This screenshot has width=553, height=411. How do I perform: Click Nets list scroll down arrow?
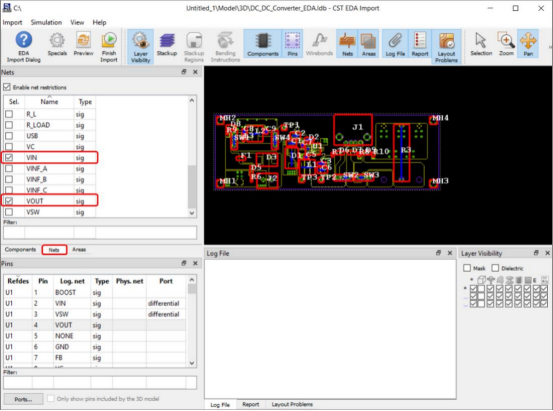point(192,213)
